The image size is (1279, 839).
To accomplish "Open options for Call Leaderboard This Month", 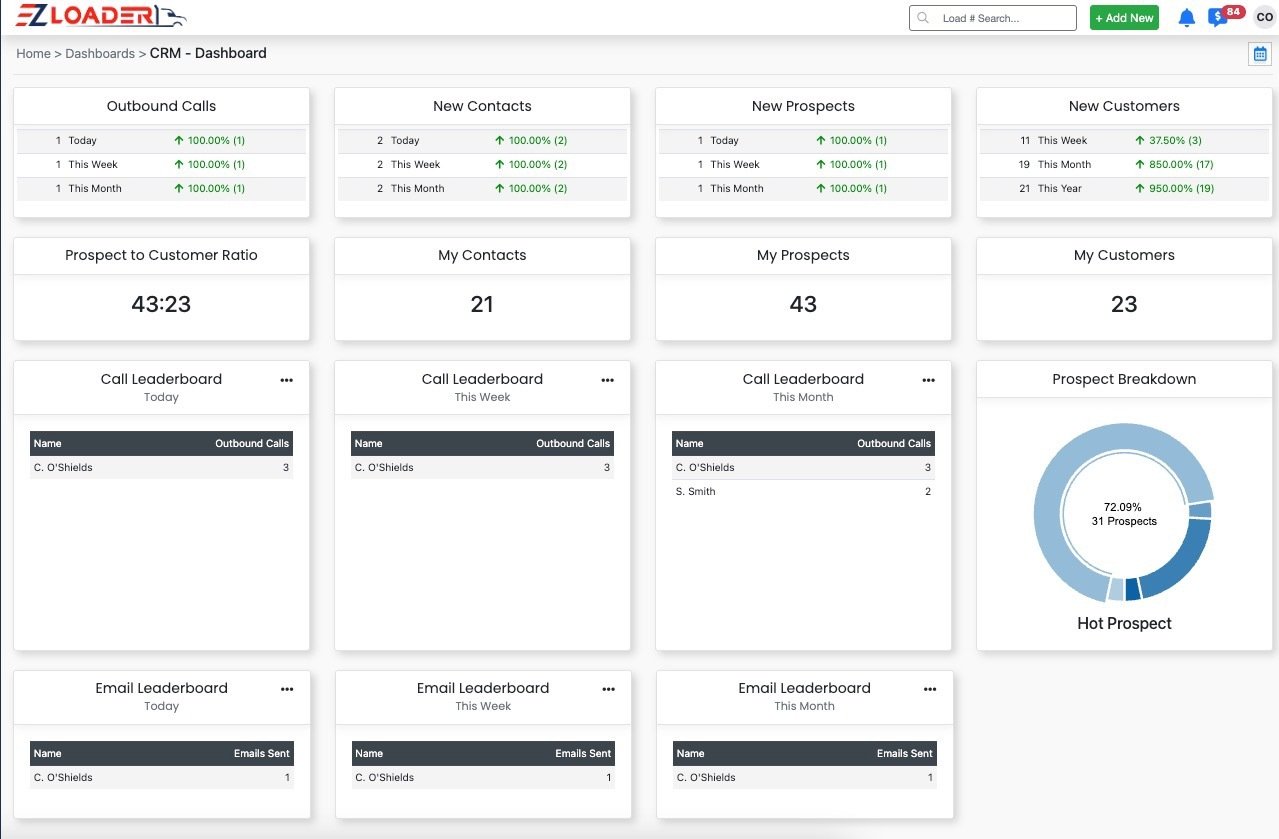I will tap(929, 380).
